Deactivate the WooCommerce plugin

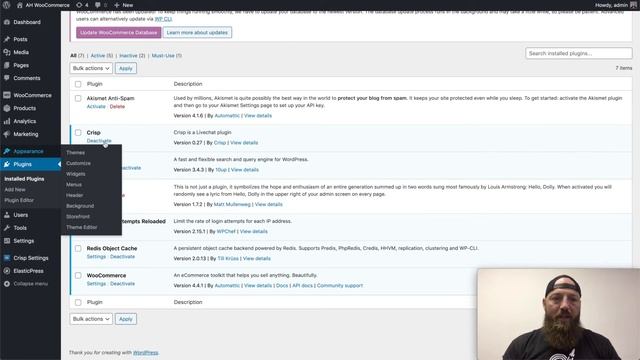(122, 284)
